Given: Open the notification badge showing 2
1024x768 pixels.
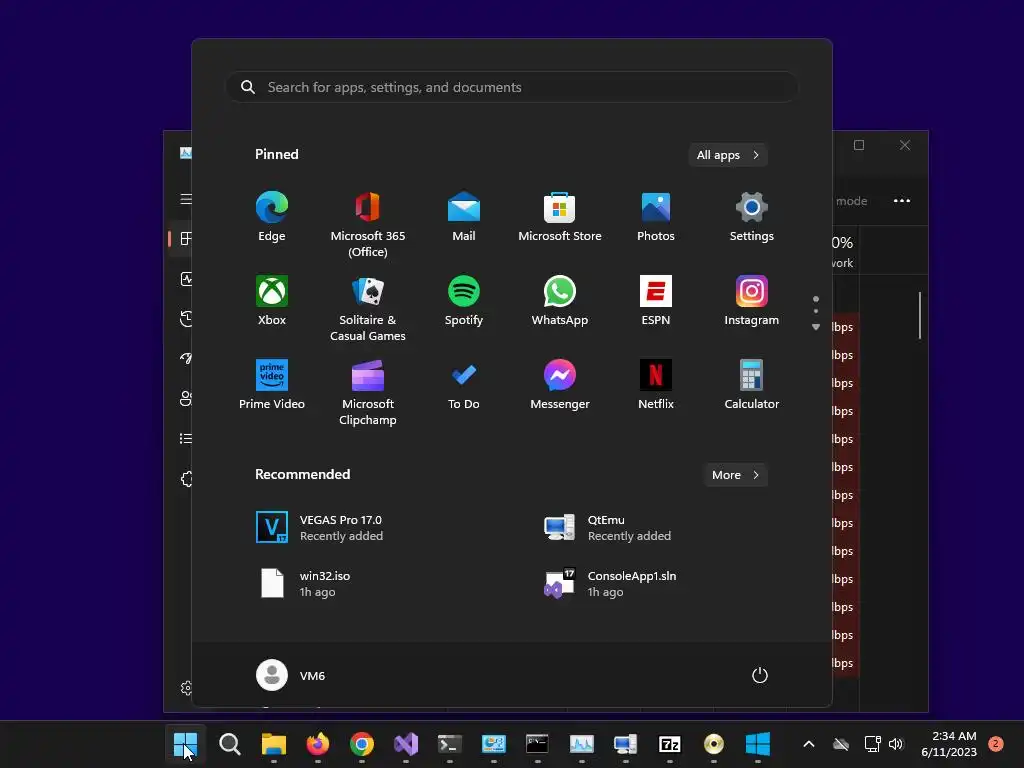Looking at the screenshot, I should (996, 744).
